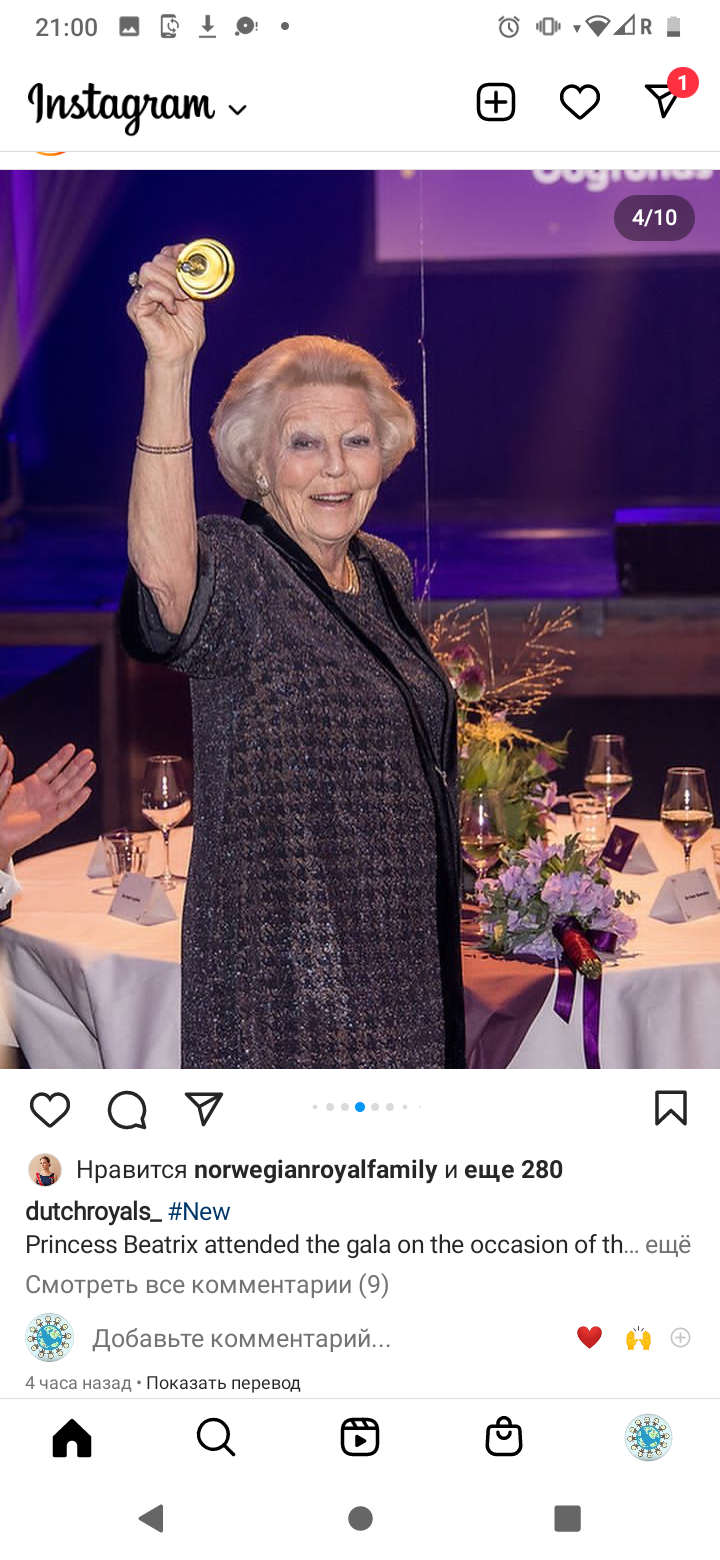Tap the add comment input field

pos(242,1338)
